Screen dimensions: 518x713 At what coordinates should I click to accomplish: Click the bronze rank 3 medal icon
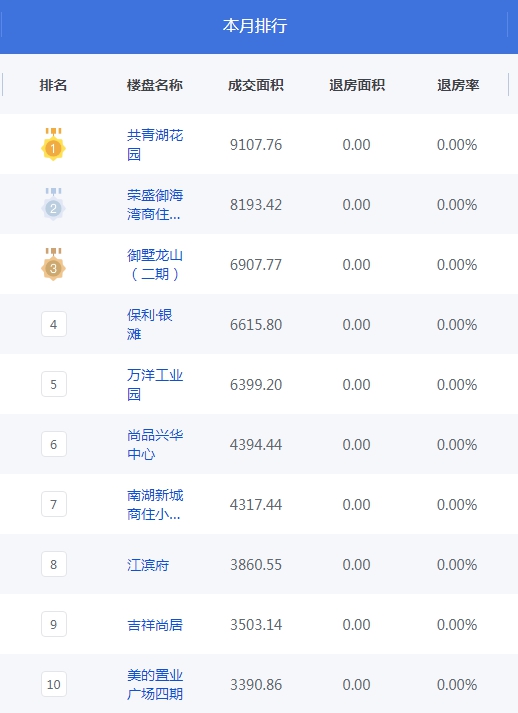53,264
